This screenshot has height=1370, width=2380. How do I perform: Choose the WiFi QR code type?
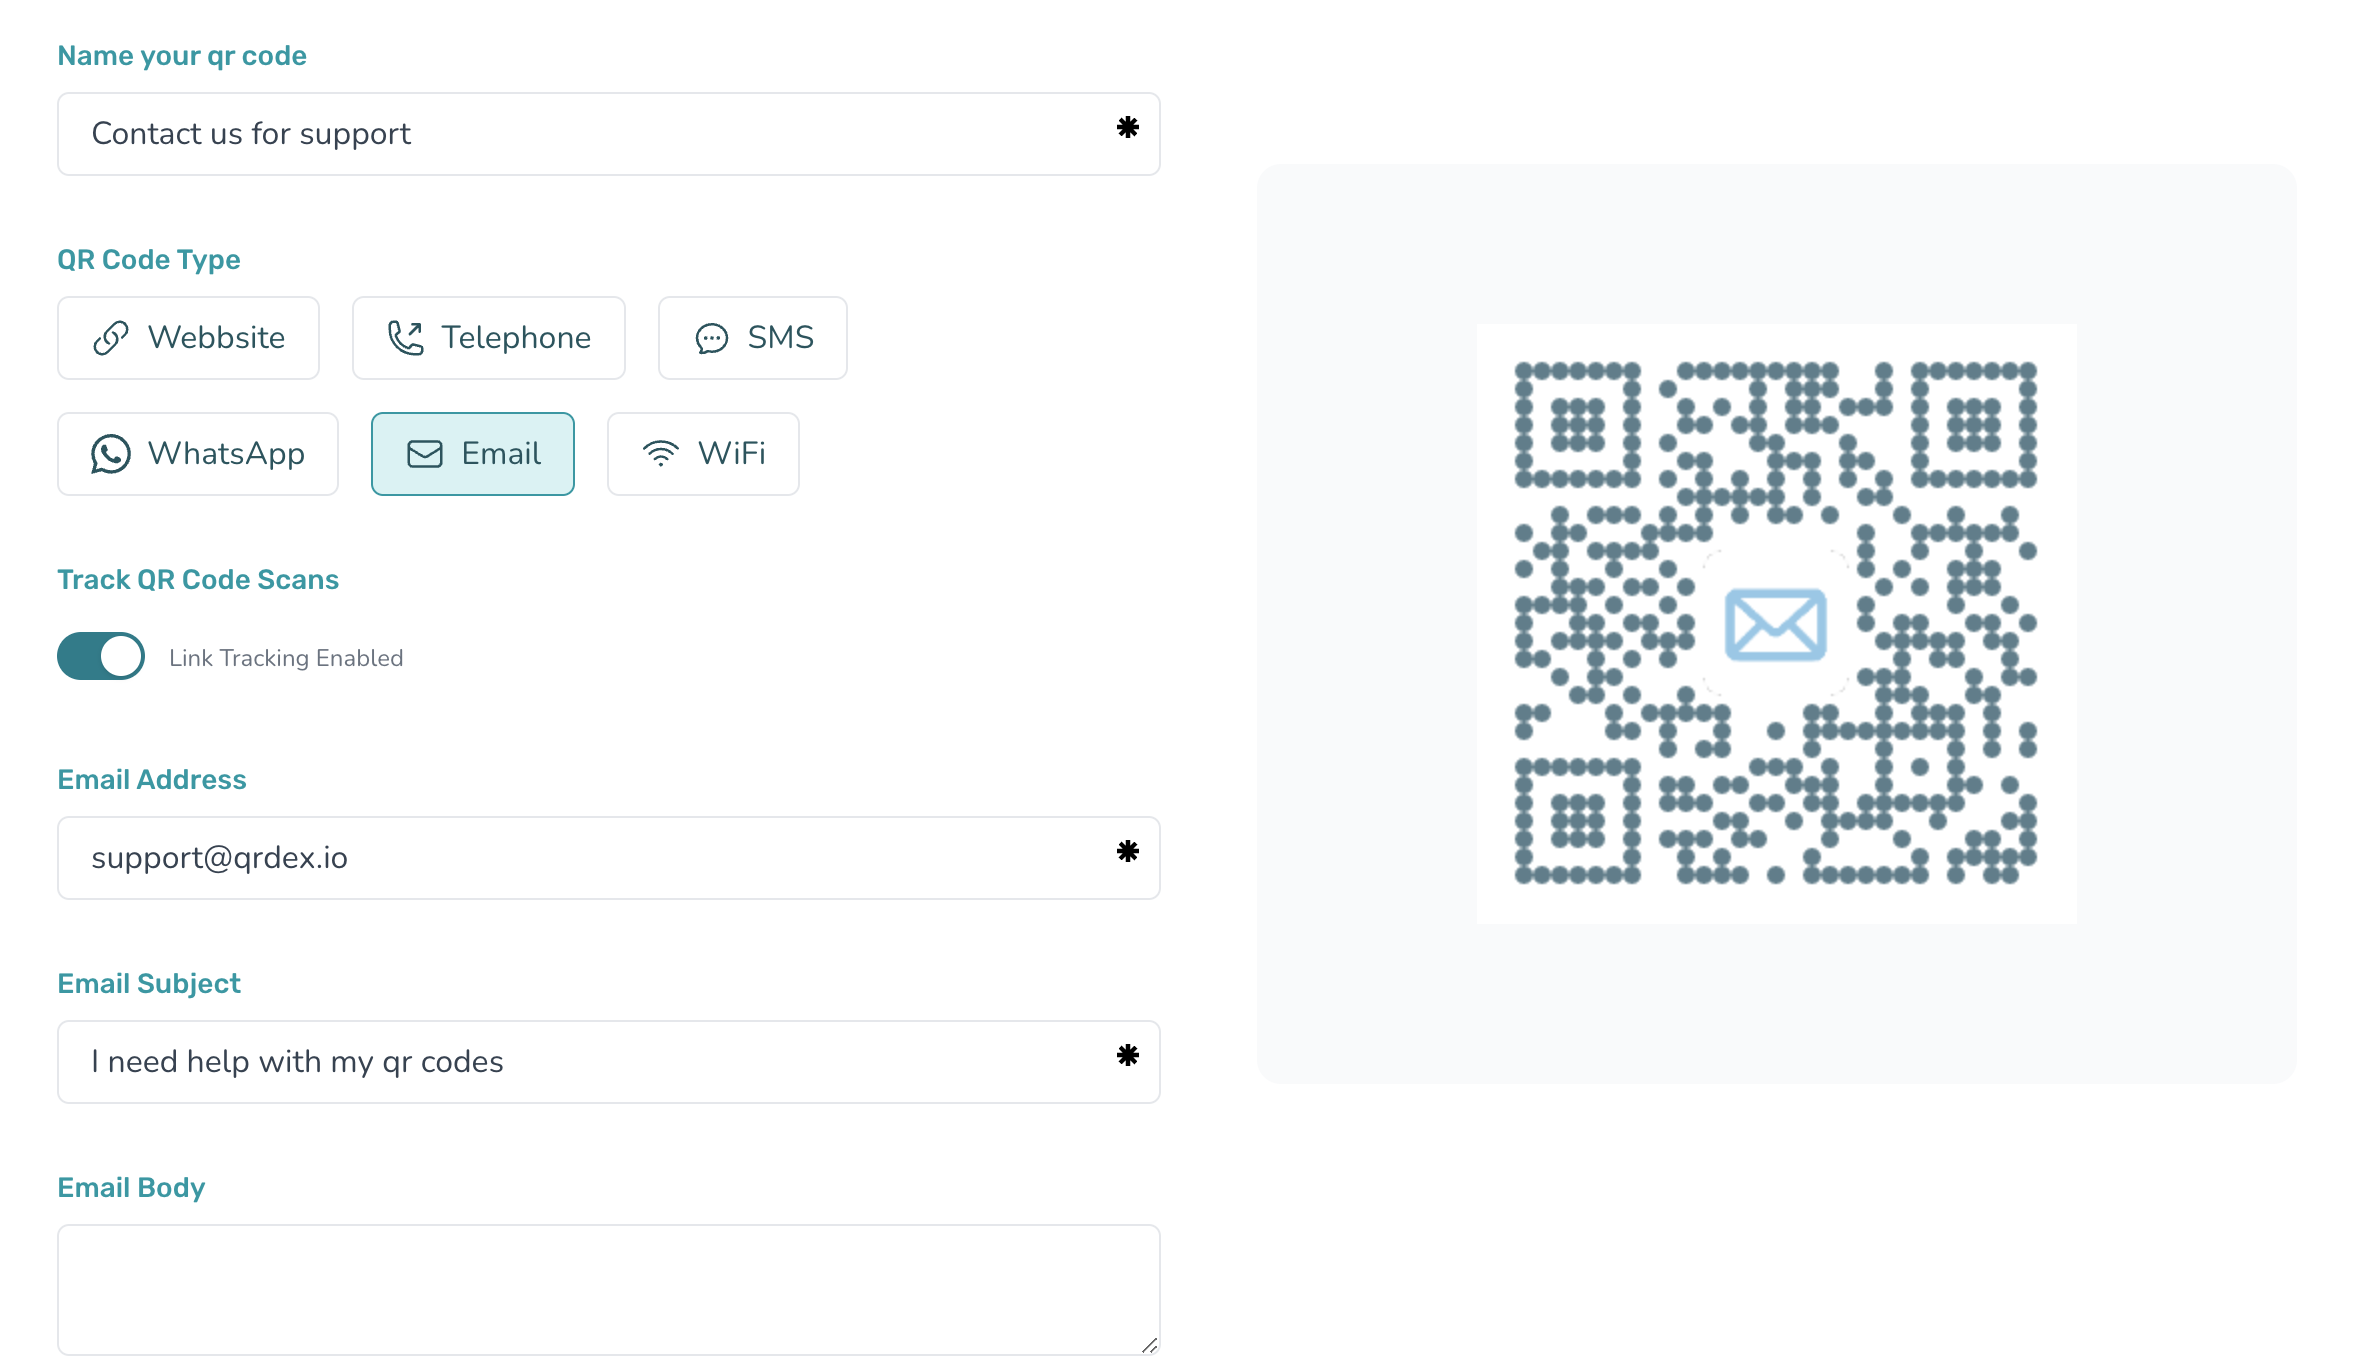click(x=703, y=454)
